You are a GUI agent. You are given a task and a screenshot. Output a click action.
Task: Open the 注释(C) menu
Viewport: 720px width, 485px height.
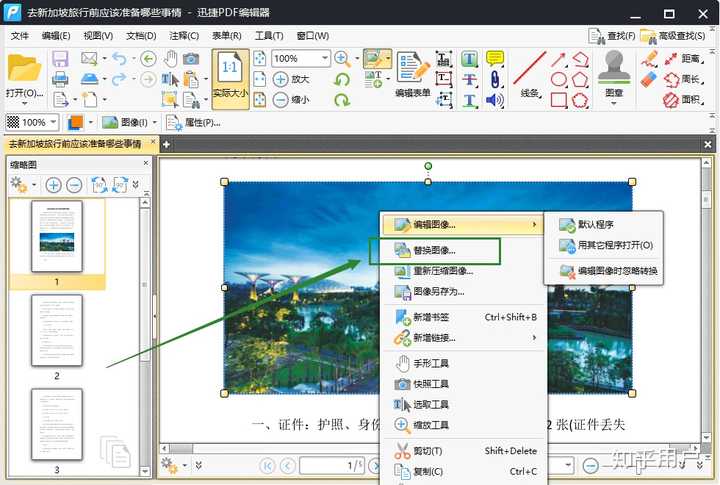click(184, 36)
